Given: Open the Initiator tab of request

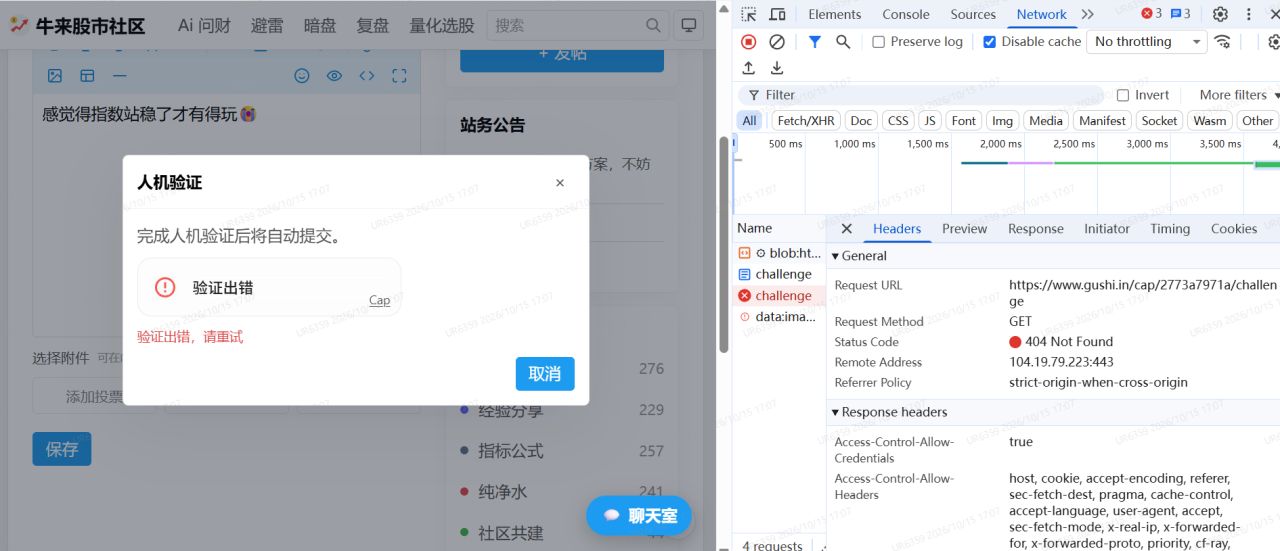Looking at the screenshot, I should pos(1107,229).
